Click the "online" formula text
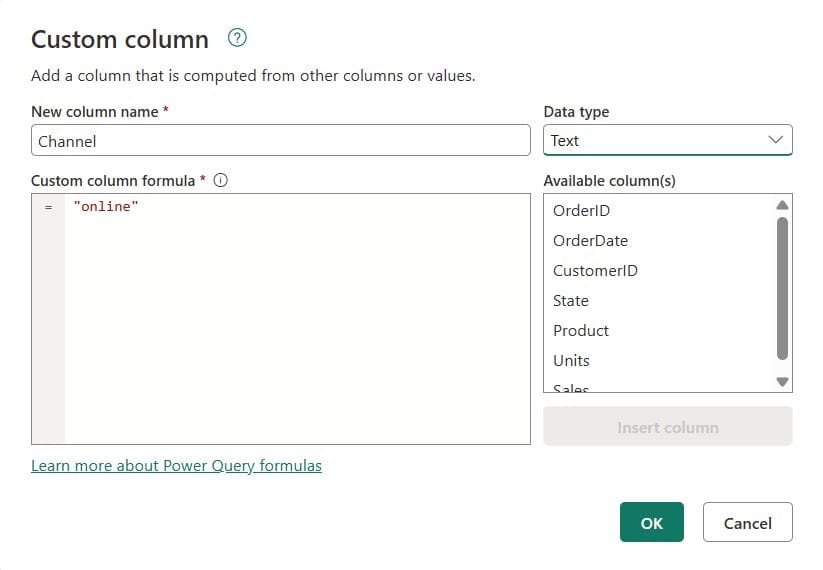Viewport: 823px width, 570px height. [x=106, y=206]
